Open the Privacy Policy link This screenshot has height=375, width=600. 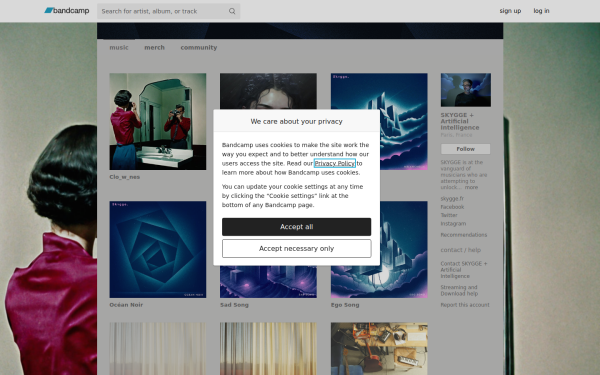[335, 163]
